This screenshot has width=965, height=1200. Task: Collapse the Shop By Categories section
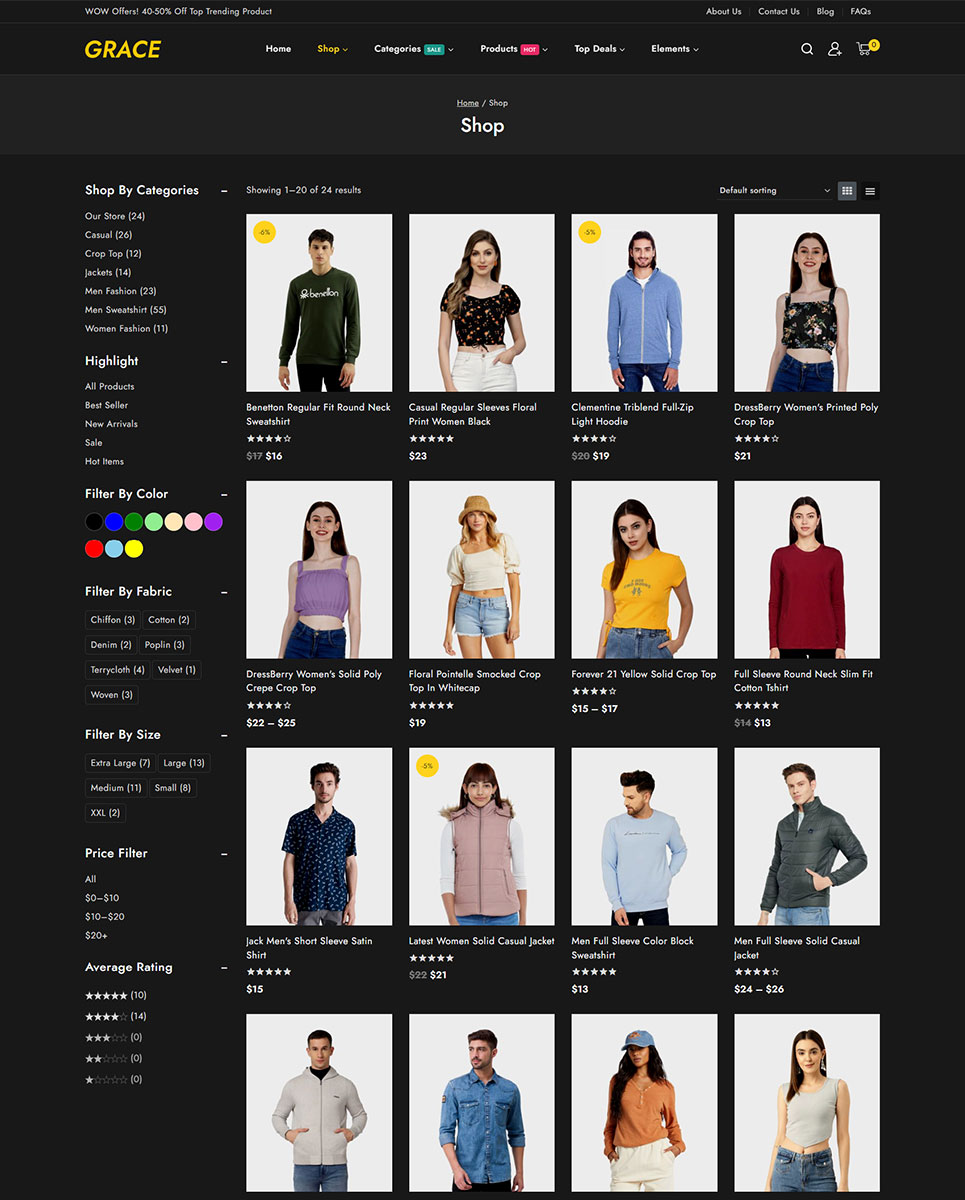[x=224, y=190]
